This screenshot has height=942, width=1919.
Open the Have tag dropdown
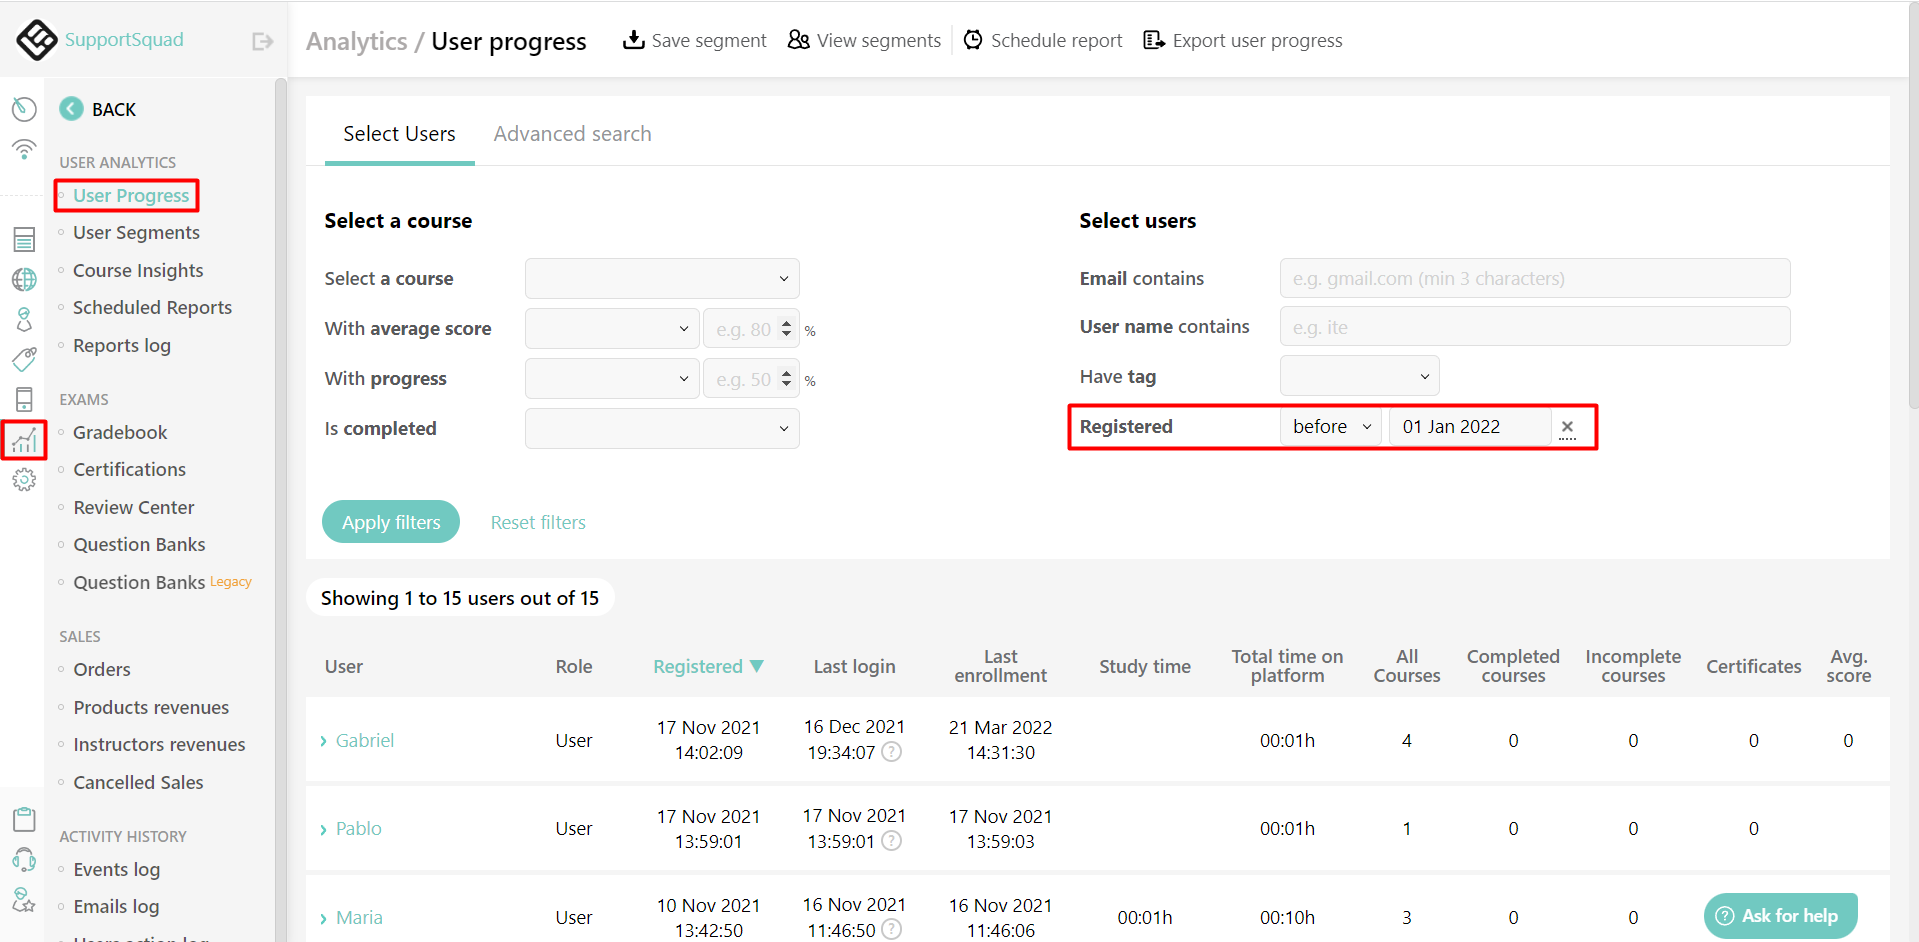coord(1358,375)
